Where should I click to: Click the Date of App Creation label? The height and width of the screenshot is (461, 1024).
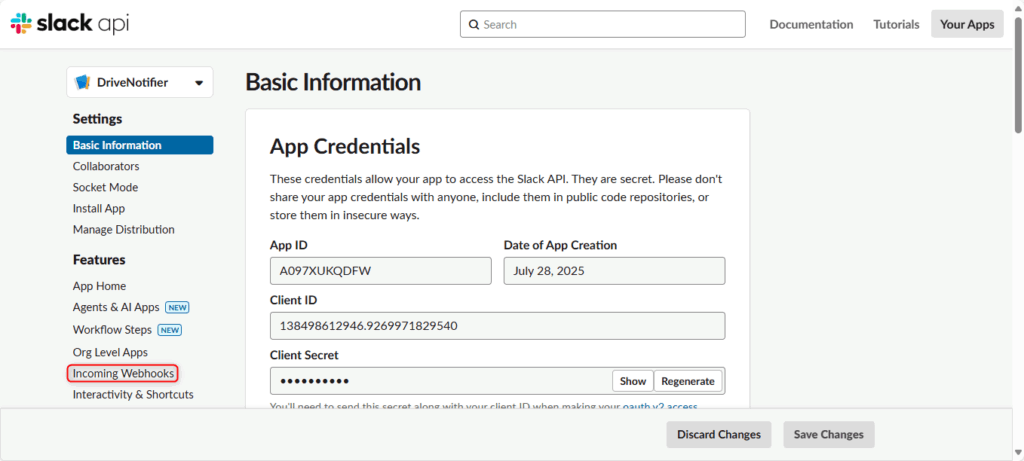coord(560,246)
